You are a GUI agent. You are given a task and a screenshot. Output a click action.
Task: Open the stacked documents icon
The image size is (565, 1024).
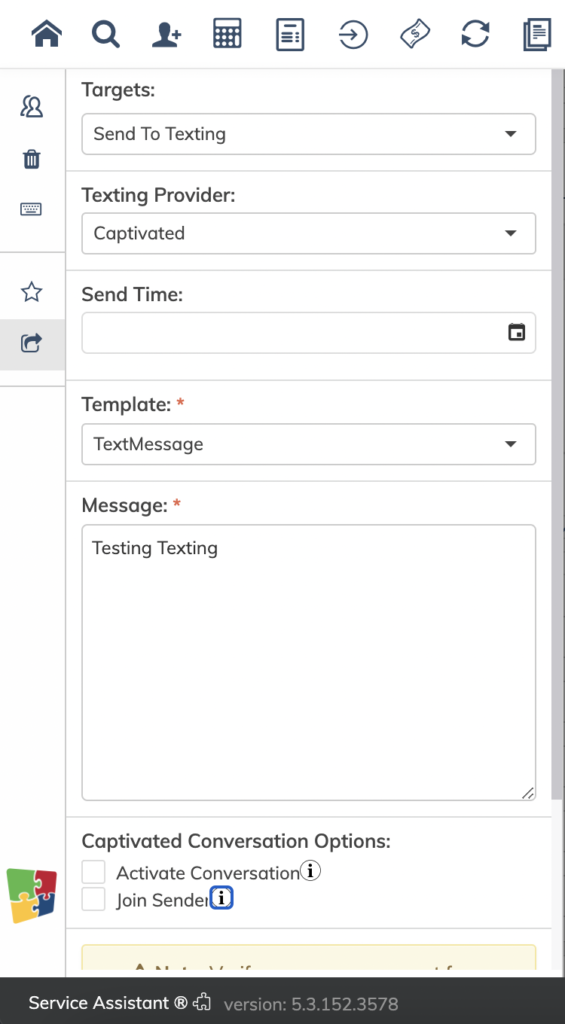[x=538, y=34]
